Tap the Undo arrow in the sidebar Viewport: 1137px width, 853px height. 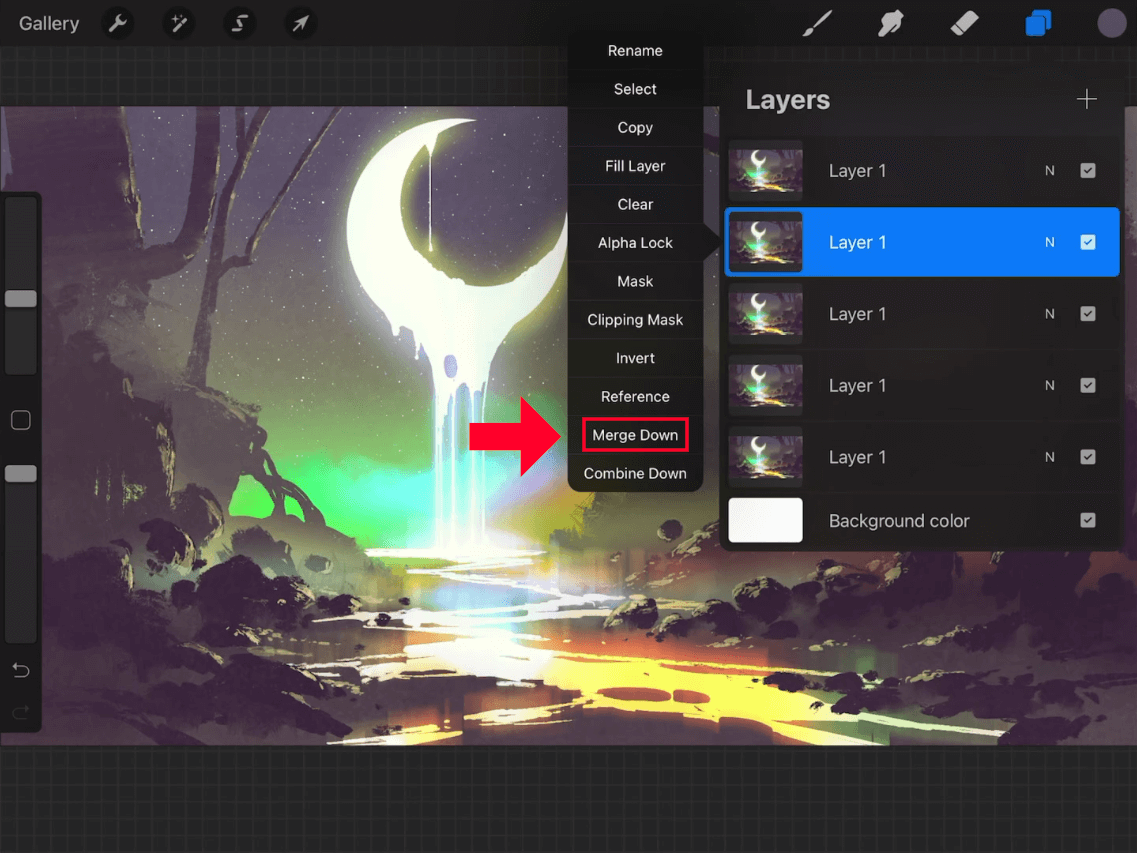coord(20,669)
